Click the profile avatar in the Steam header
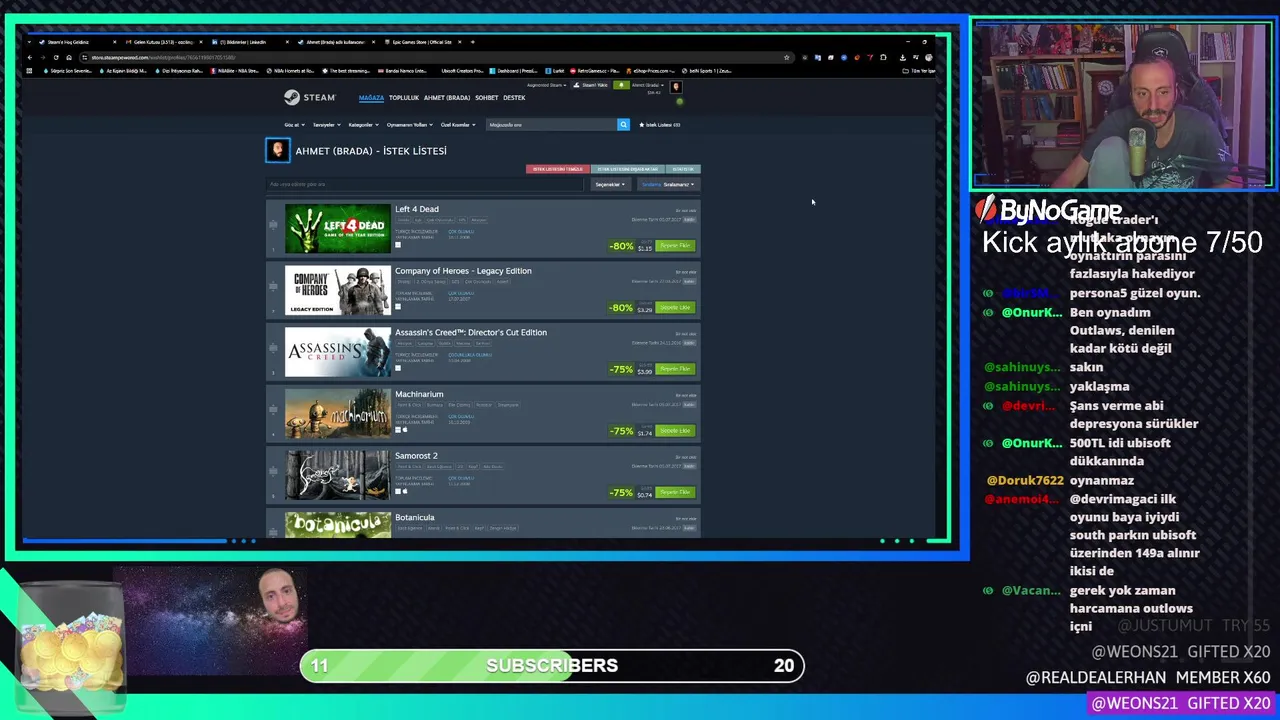Viewport: 1280px width, 720px height. (x=675, y=87)
